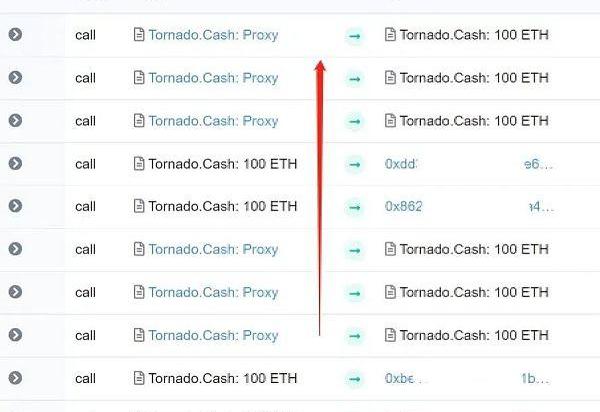Click green arrow icon in first row
600x412 pixels.
click(x=355, y=36)
